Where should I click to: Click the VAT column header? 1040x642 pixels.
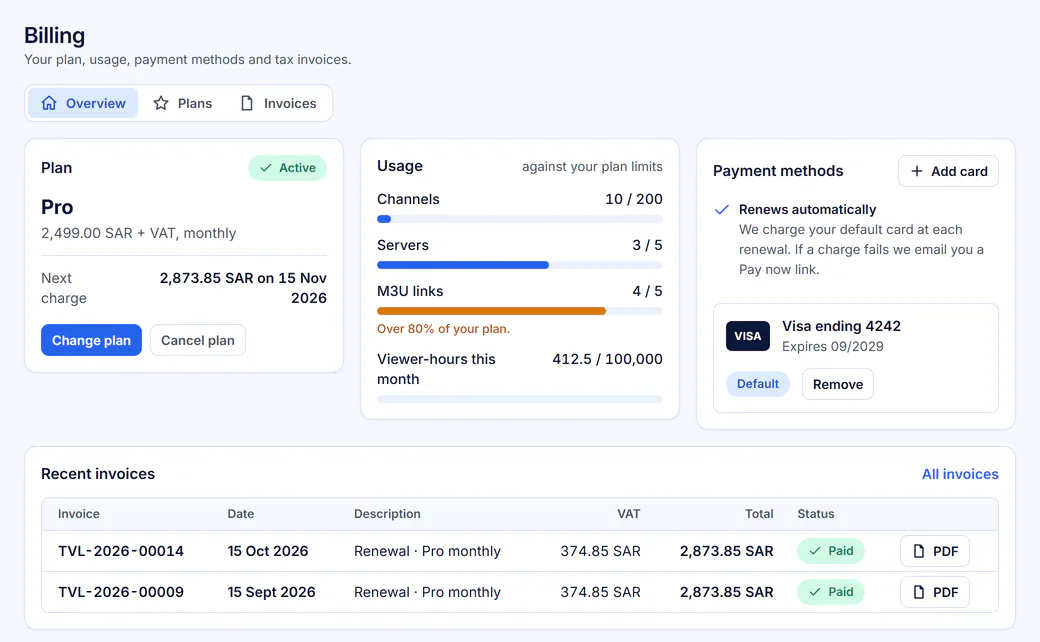click(x=629, y=514)
